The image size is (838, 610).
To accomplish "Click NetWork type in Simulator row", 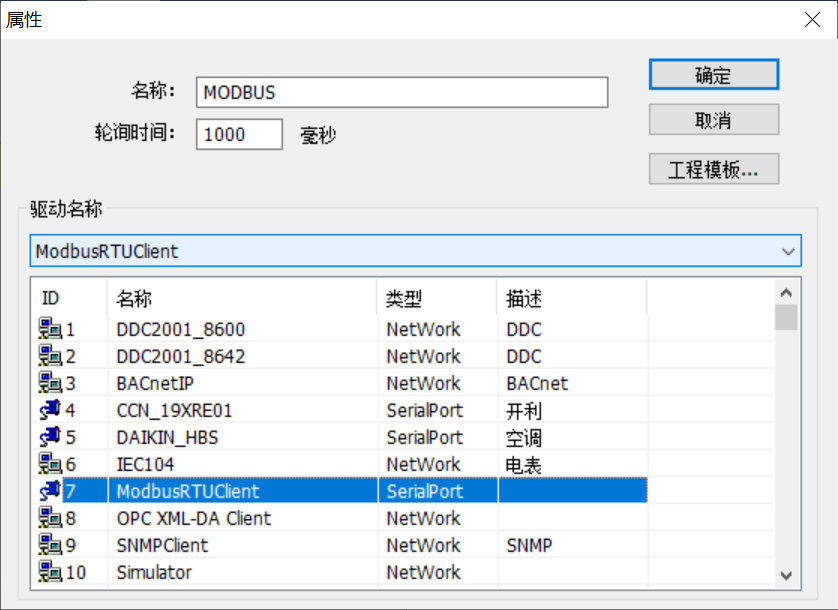I will [x=423, y=573].
